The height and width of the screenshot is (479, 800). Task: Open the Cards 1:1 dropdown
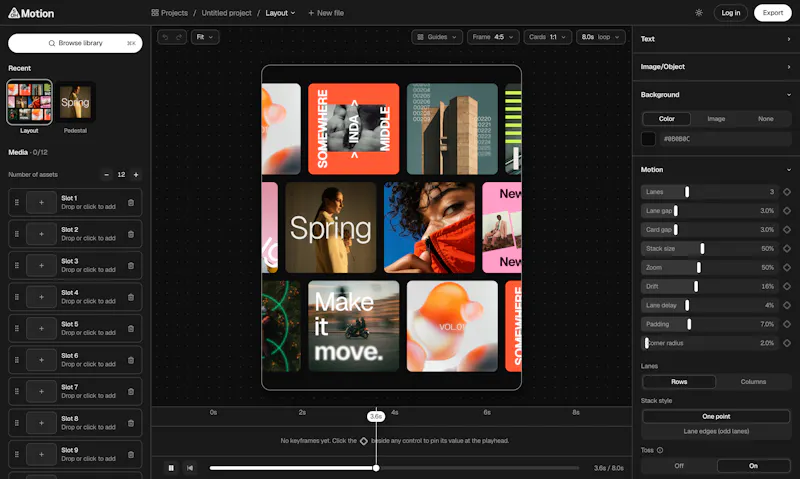pyautogui.click(x=547, y=37)
